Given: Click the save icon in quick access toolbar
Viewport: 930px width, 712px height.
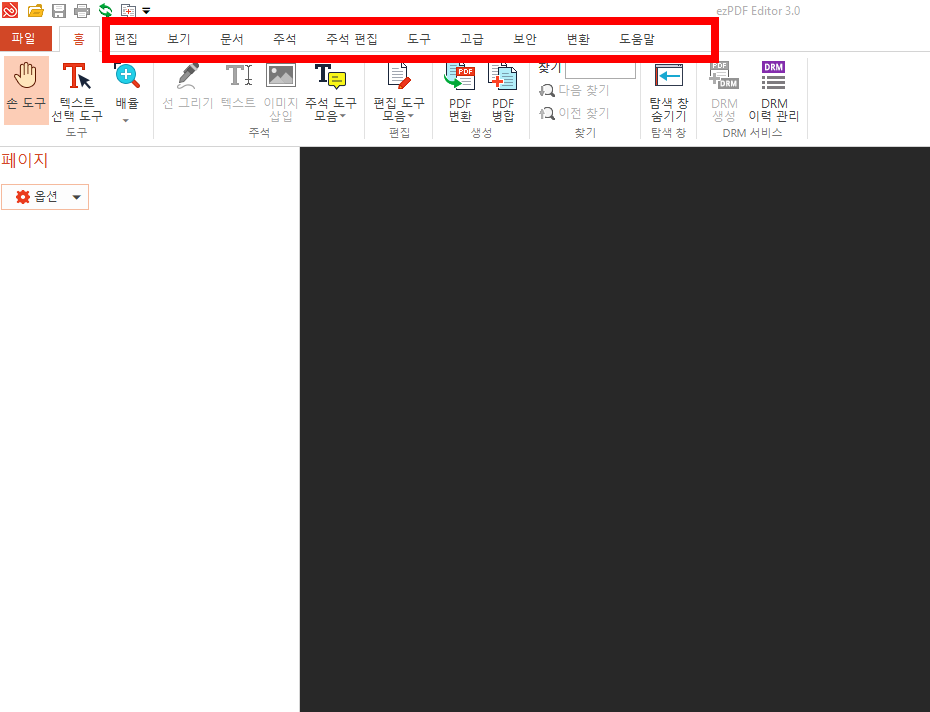Looking at the screenshot, I should pos(57,9).
